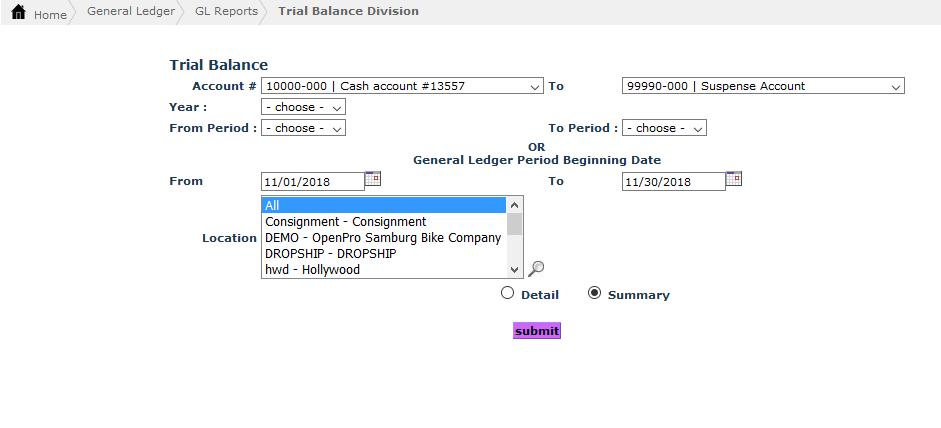Open the Year choose dropdown
This screenshot has height=428, width=941.
tap(303, 107)
